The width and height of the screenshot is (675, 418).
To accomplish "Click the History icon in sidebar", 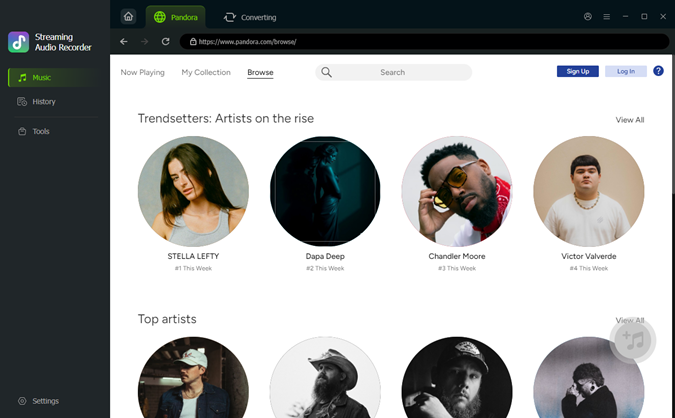I will click(22, 102).
